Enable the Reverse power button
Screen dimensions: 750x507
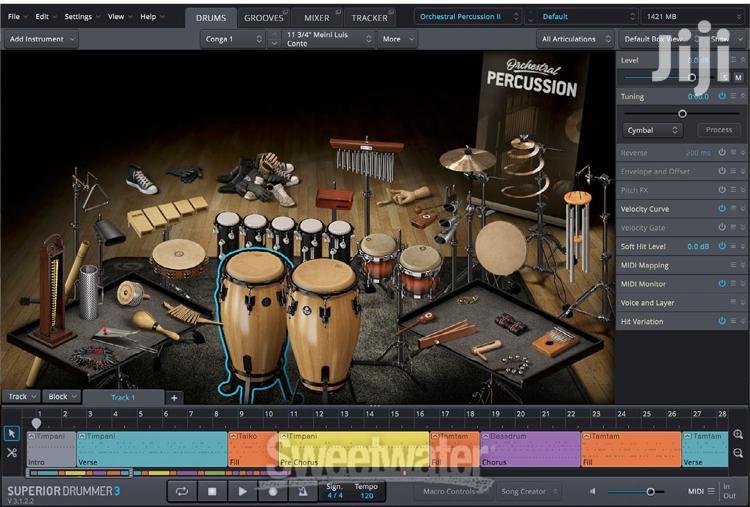click(x=722, y=153)
